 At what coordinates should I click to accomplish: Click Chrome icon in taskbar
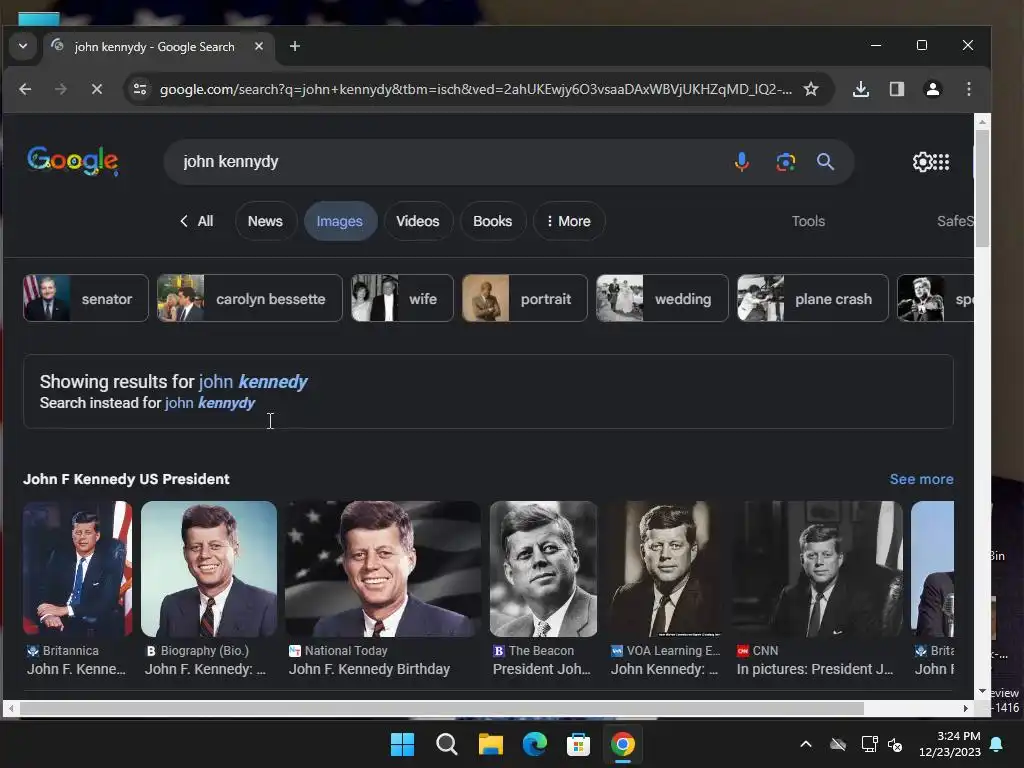coord(622,744)
